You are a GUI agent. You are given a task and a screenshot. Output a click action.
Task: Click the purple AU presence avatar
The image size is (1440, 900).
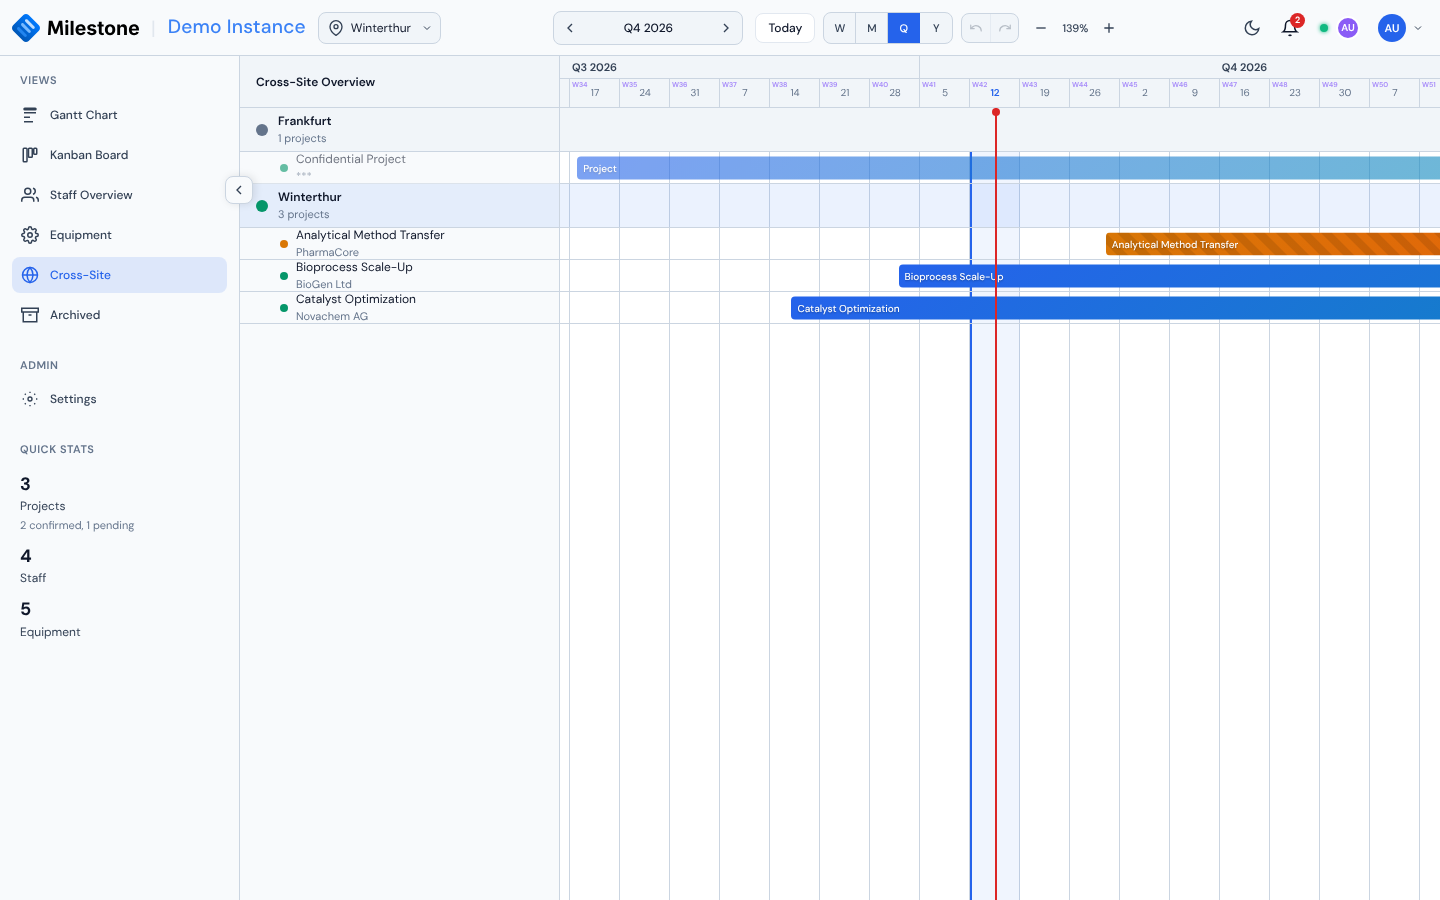point(1348,28)
